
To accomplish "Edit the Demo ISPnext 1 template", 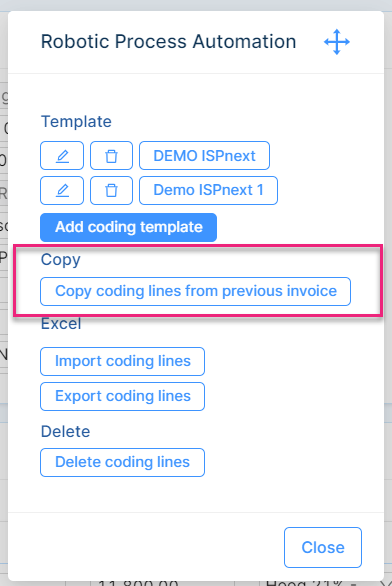I will point(62,191).
